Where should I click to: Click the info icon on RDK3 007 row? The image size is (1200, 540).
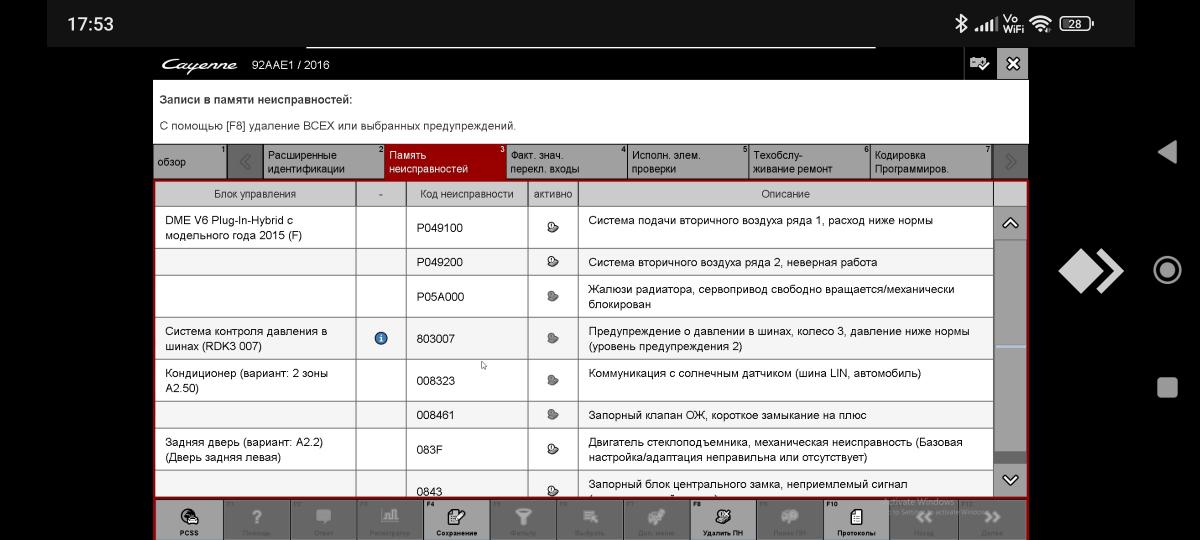pyautogui.click(x=381, y=338)
